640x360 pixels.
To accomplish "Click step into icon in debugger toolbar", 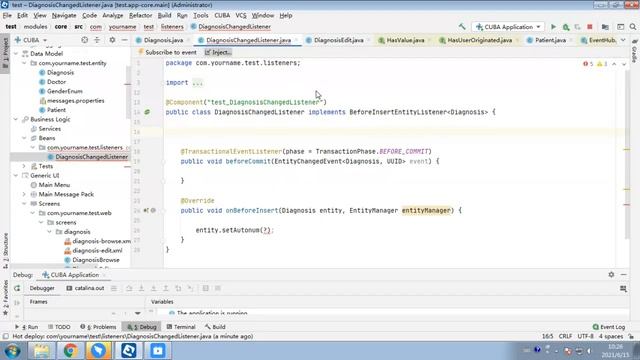I will pyautogui.click(x=141, y=288).
